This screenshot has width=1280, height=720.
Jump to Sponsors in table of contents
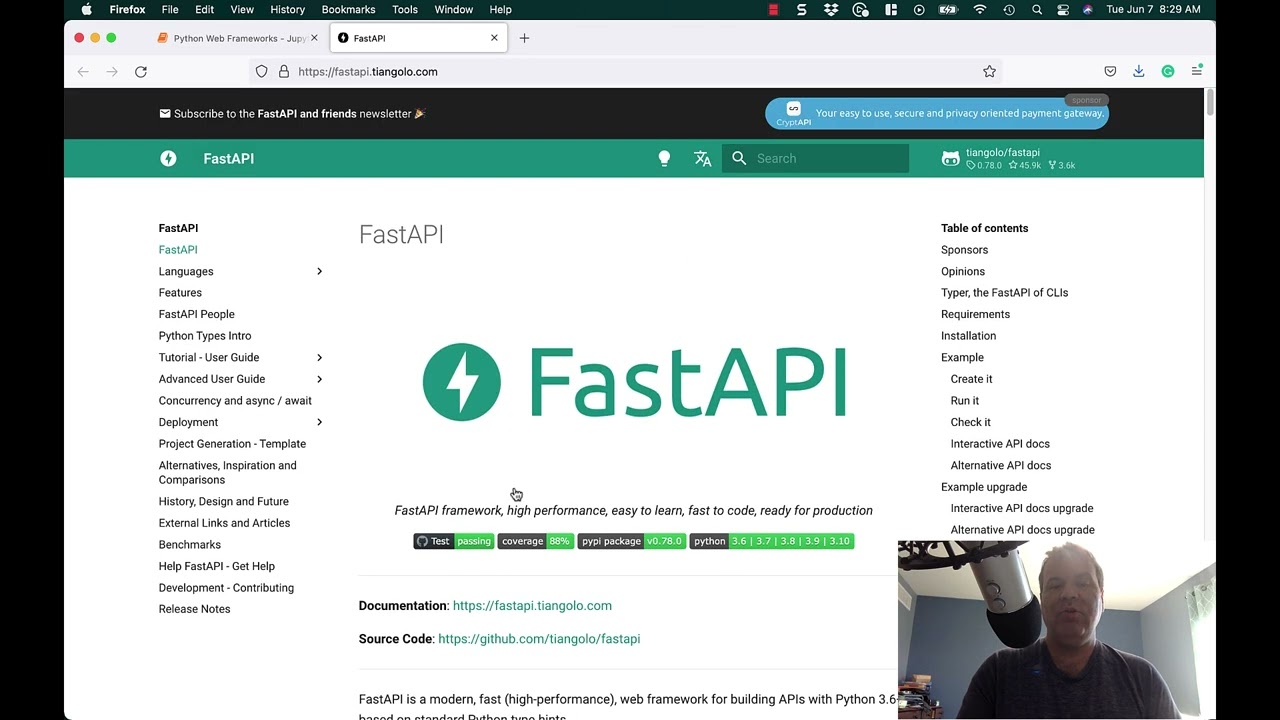pyautogui.click(x=964, y=250)
